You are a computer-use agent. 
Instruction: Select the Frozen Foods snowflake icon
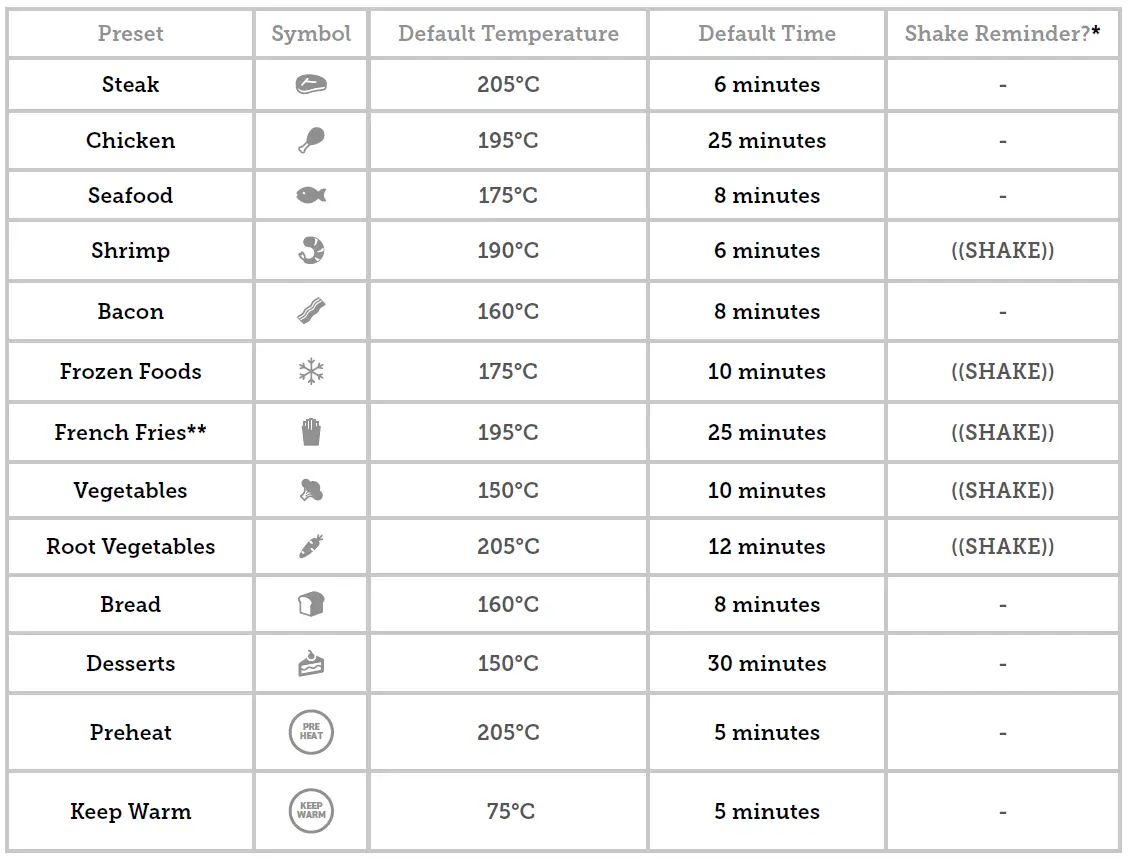pyautogui.click(x=311, y=372)
